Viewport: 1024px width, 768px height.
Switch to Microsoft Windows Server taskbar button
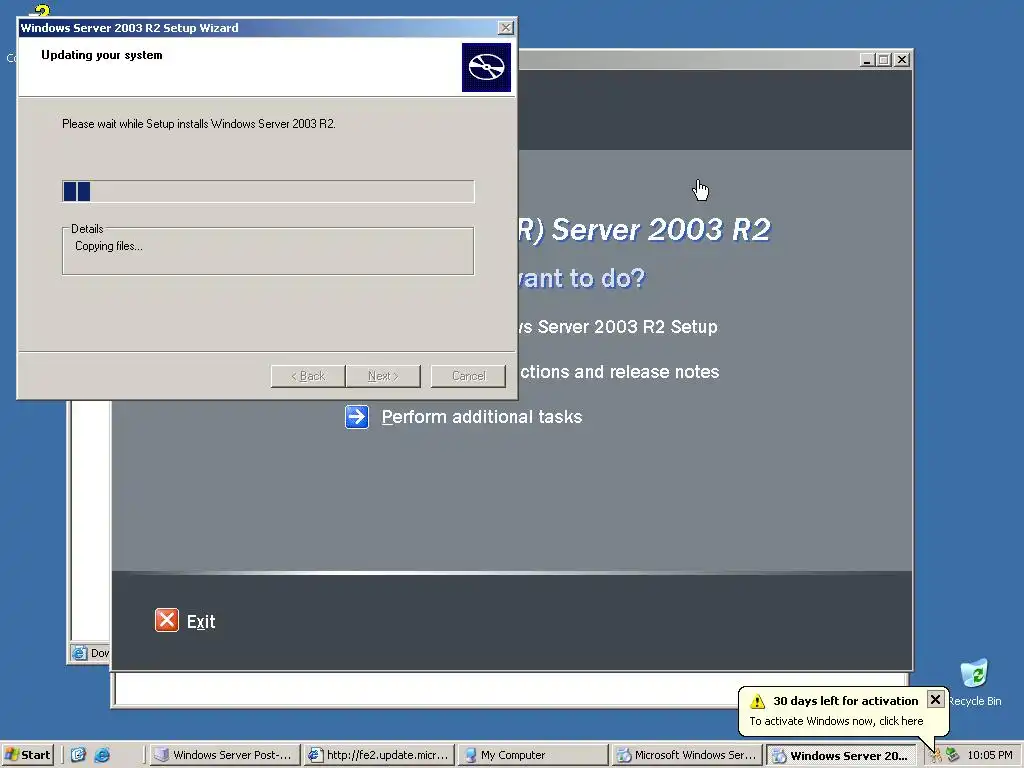click(687, 755)
